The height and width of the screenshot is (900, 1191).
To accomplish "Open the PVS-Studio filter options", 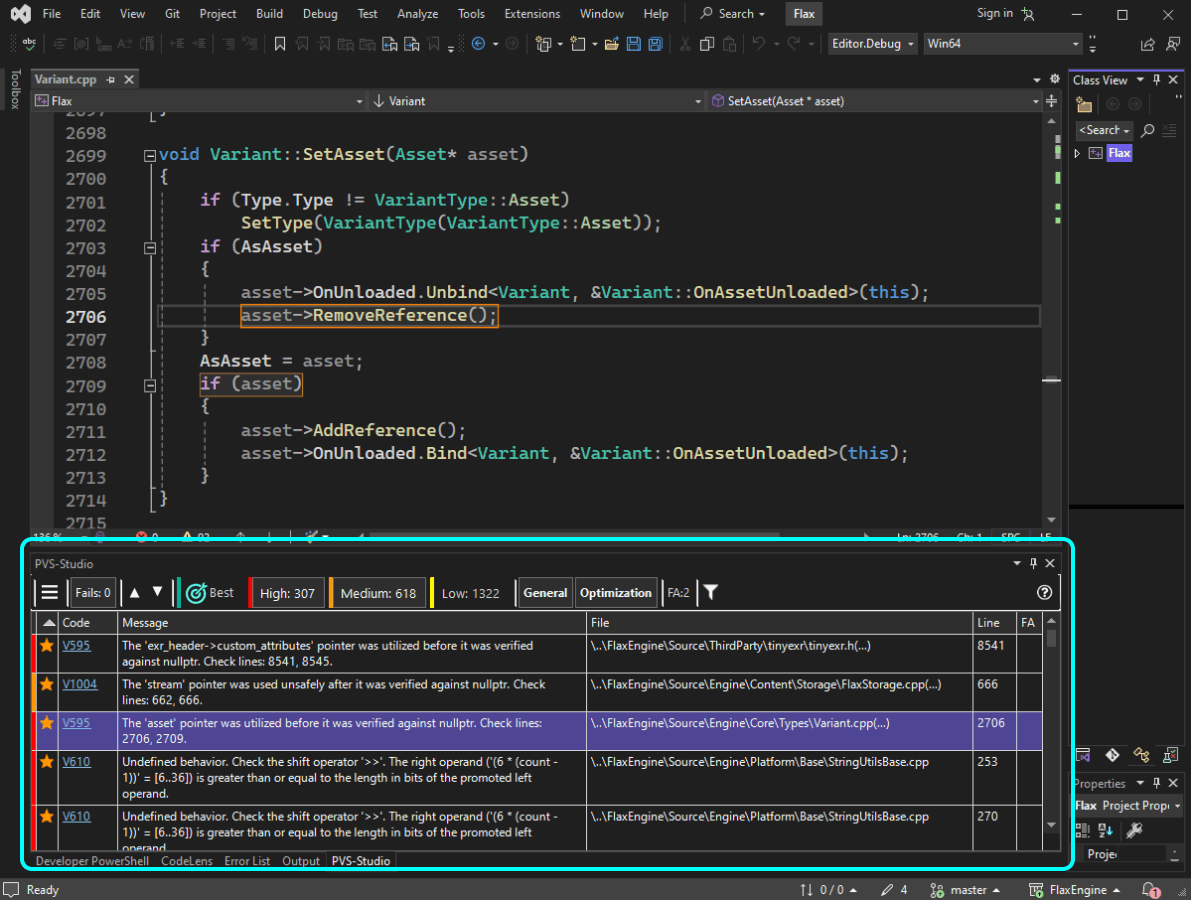I will coord(710,592).
